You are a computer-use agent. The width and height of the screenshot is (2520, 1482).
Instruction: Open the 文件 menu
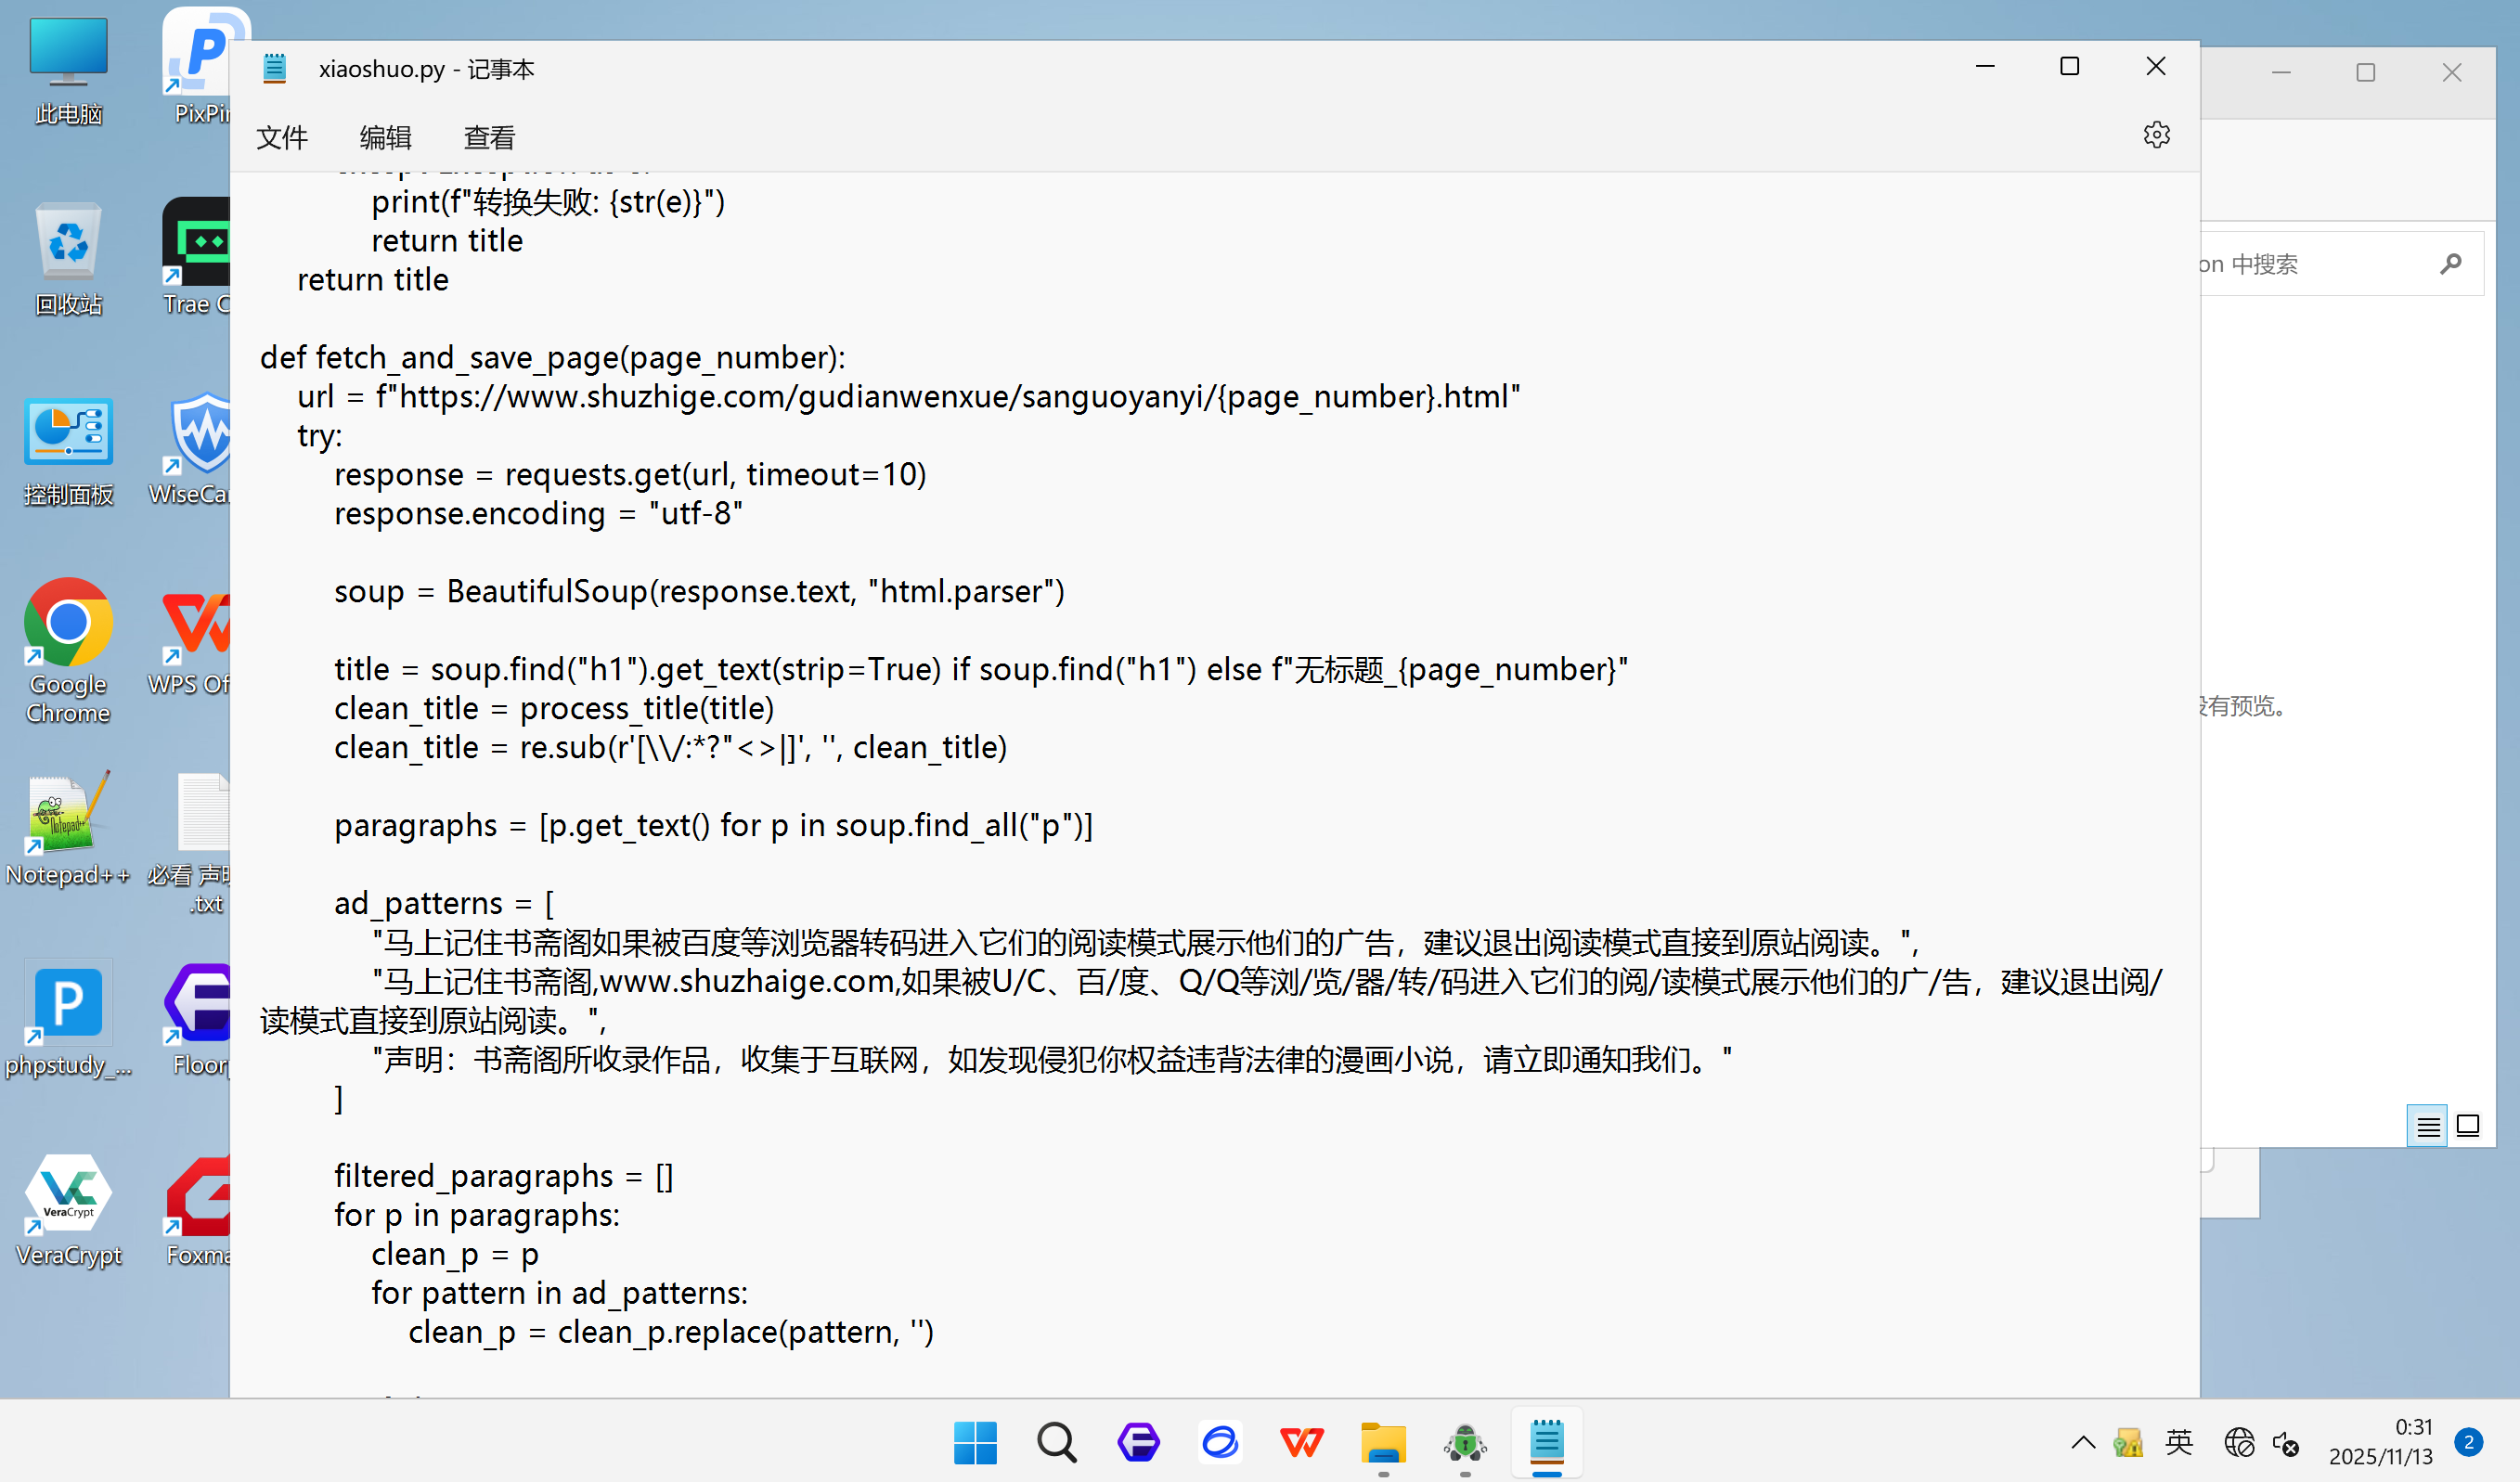[x=281, y=137]
